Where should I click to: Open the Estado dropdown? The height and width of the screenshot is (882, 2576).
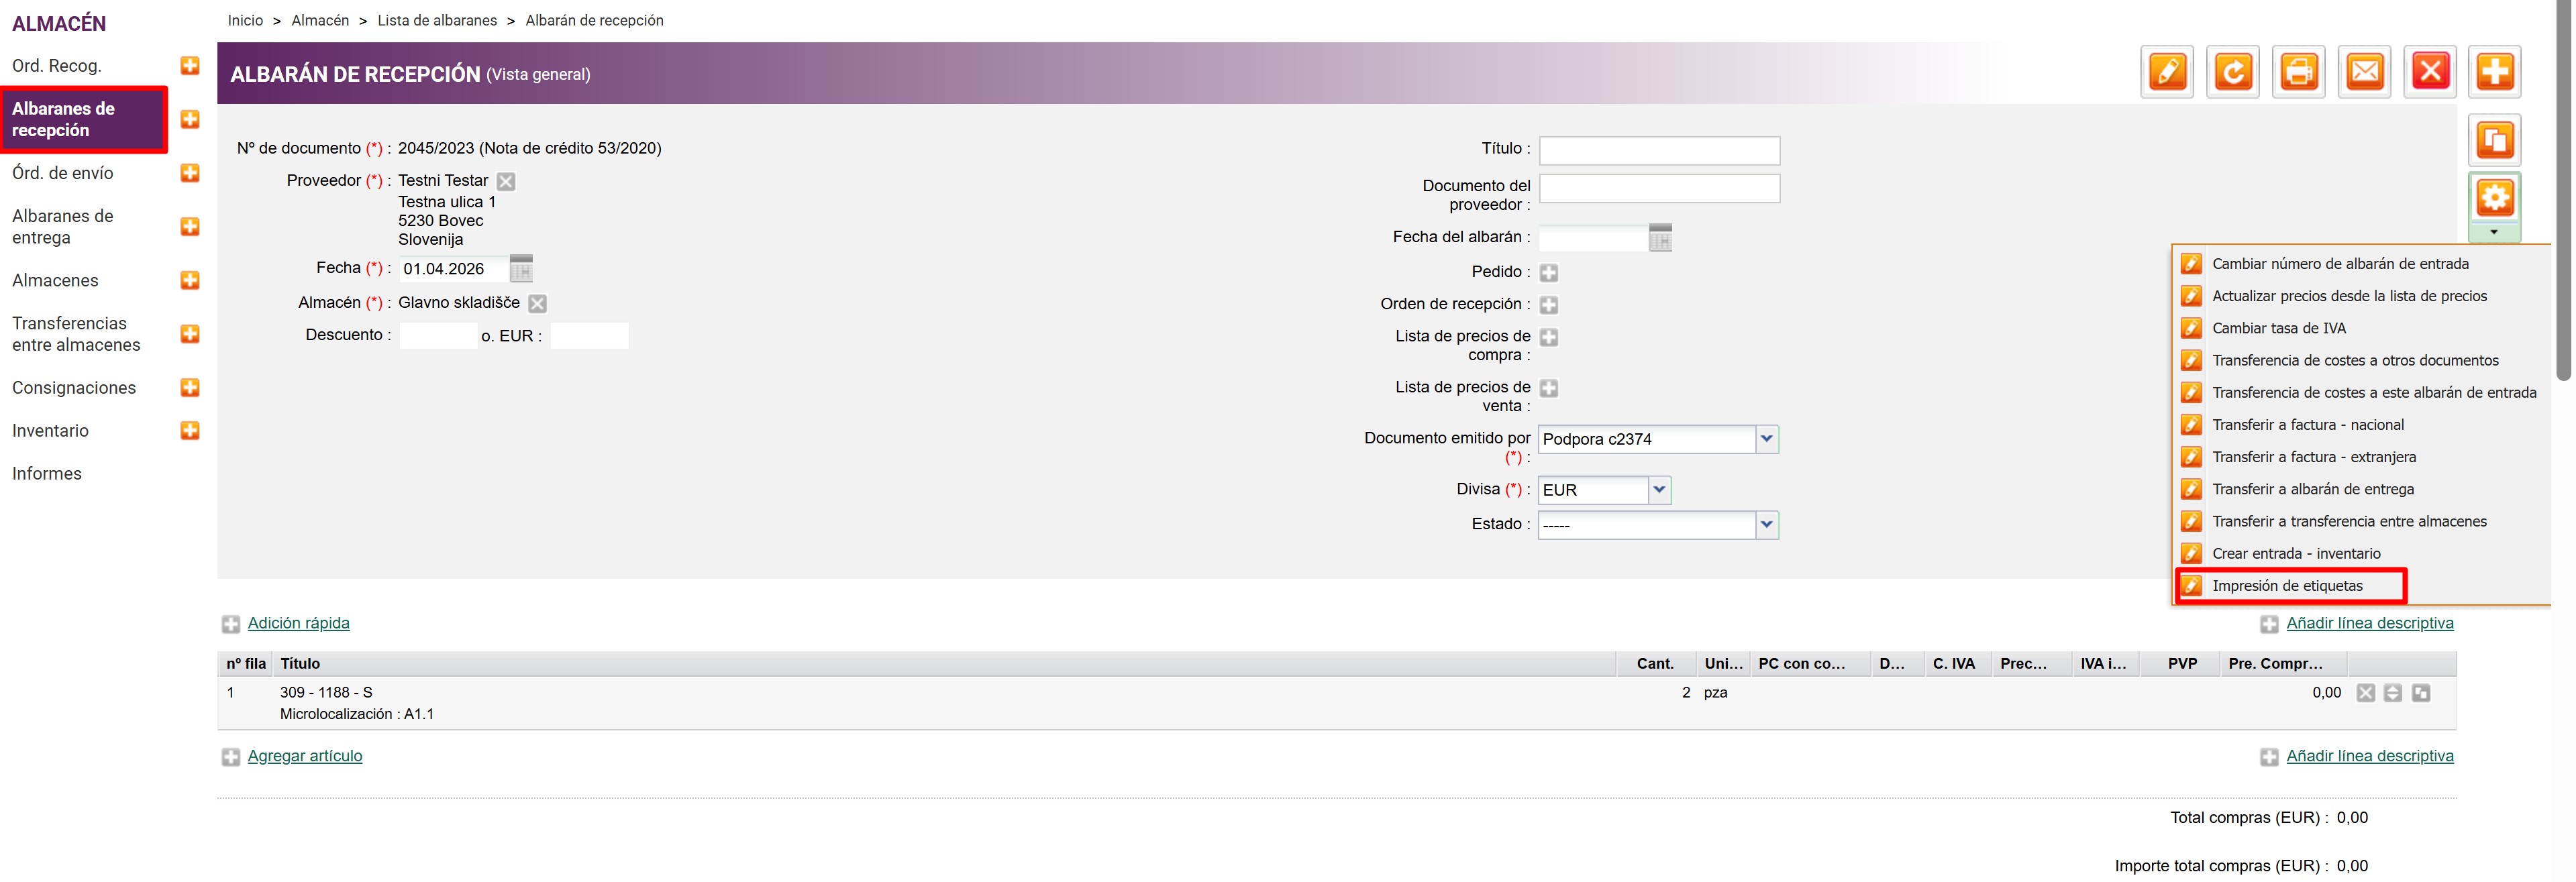tap(1766, 525)
